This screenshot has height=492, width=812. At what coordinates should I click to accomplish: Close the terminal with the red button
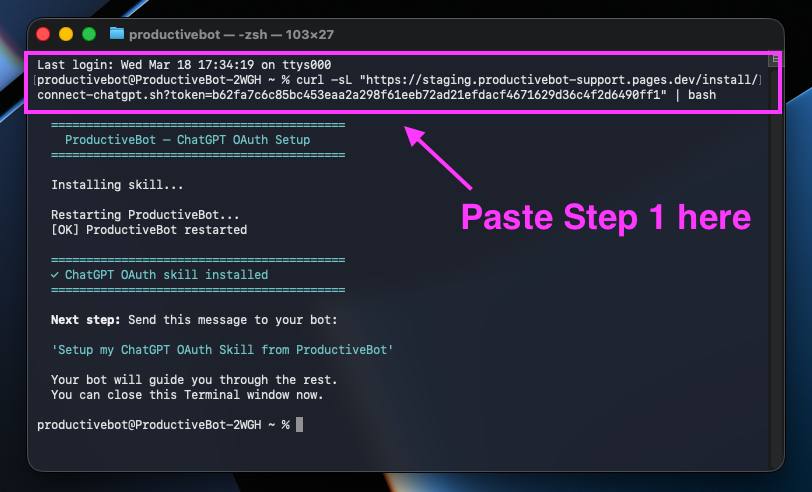point(43,34)
